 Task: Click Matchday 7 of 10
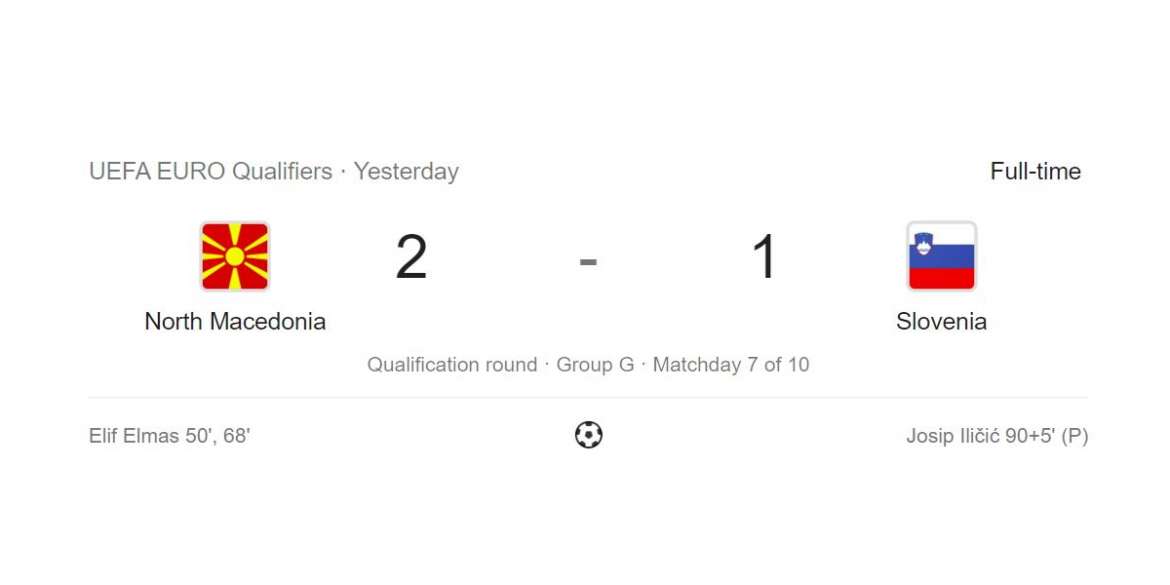731,364
